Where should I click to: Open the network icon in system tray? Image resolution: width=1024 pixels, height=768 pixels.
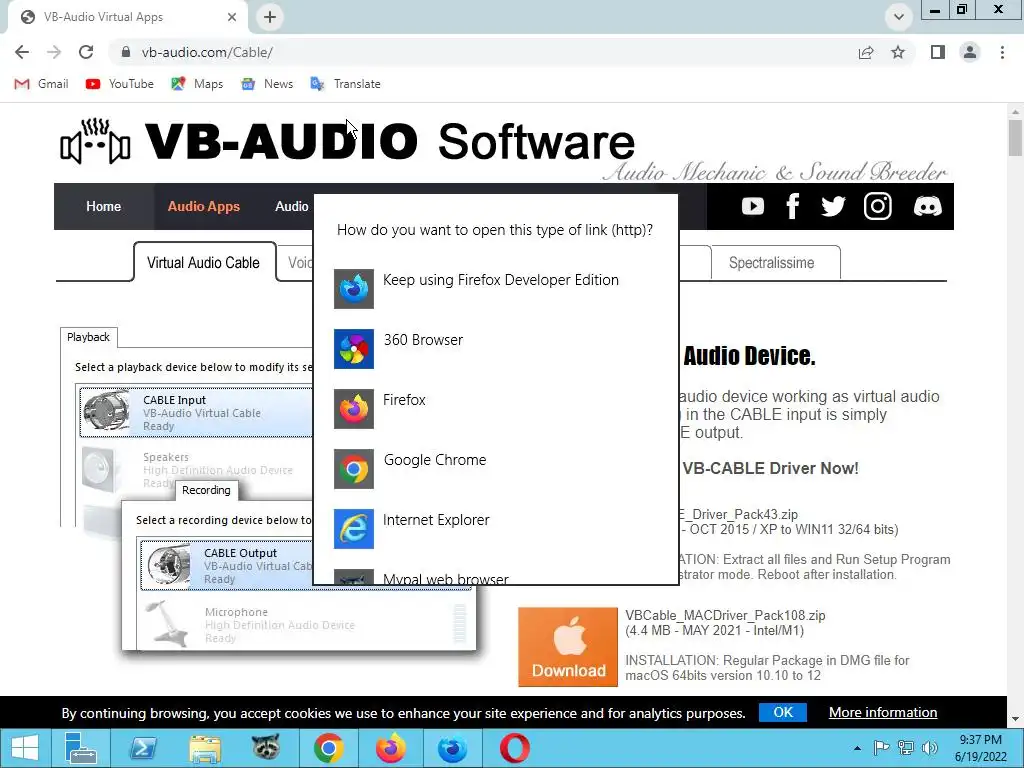tap(906, 748)
